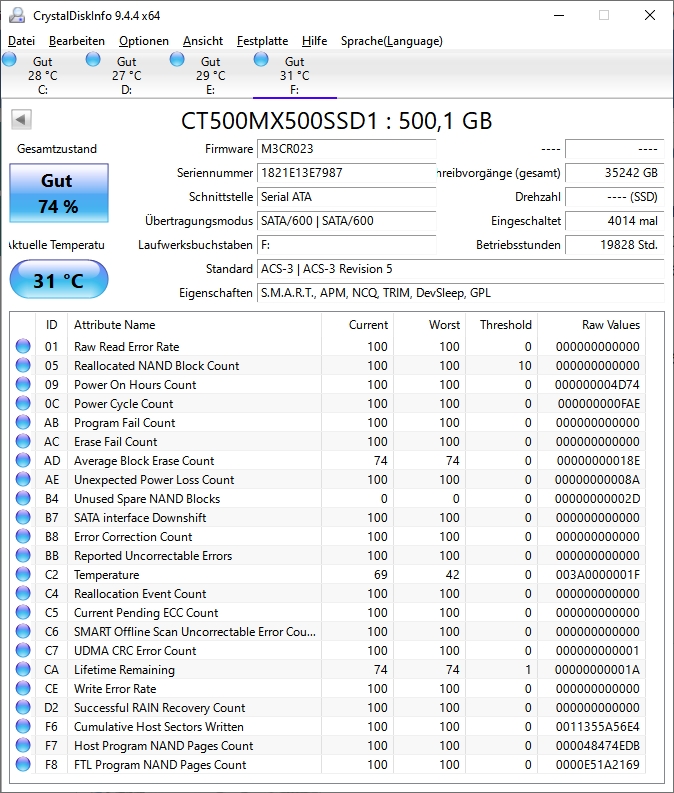Select drive F: health status orb

click(x=261, y=60)
